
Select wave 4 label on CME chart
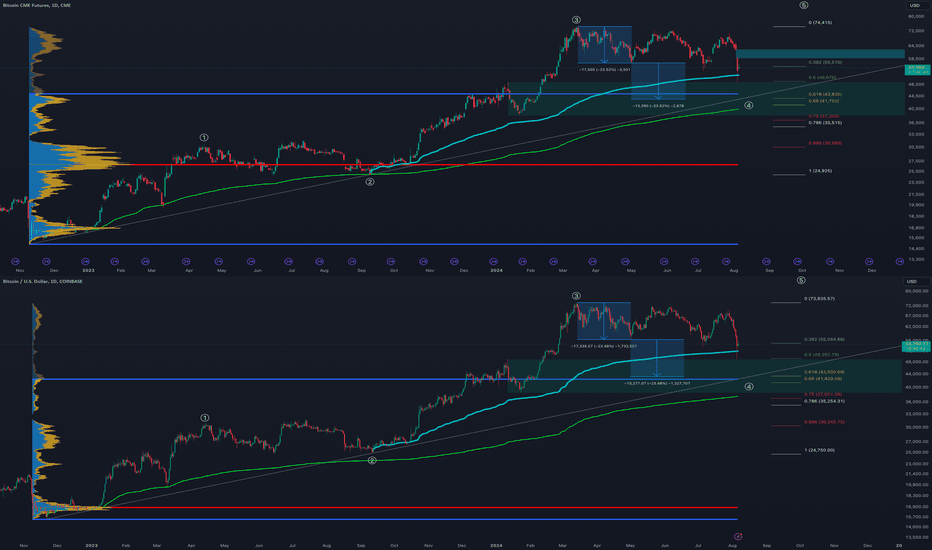coord(749,105)
